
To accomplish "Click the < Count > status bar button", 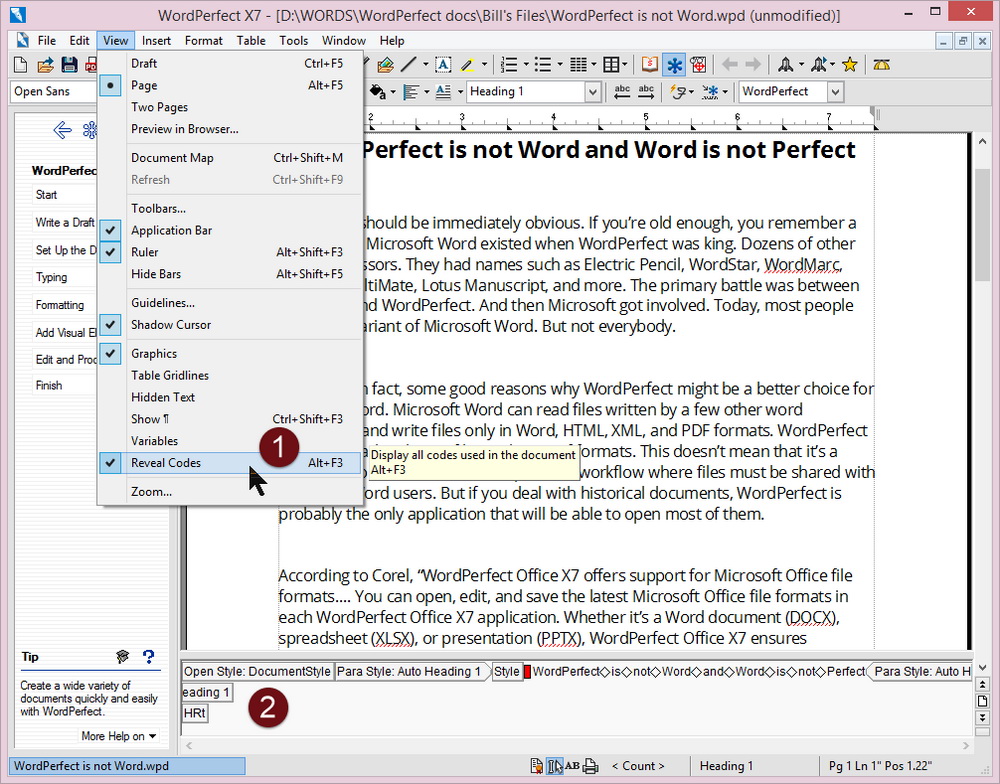I will (638, 766).
